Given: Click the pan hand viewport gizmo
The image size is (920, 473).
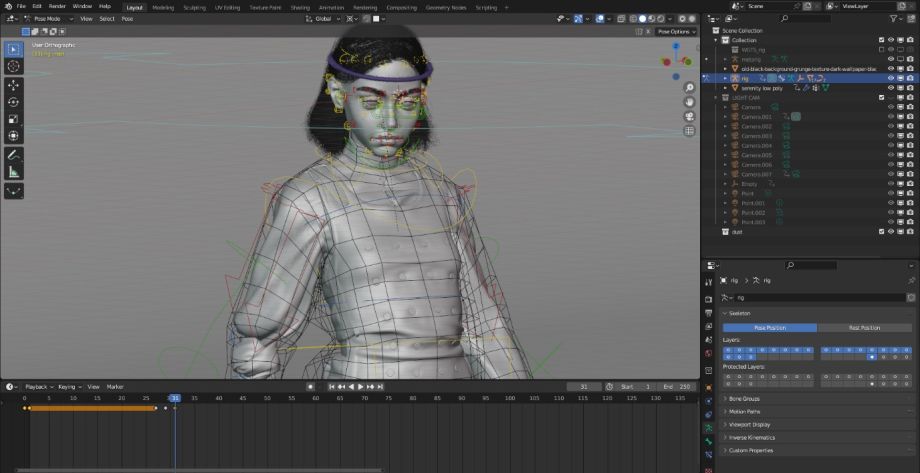Looking at the screenshot, I should 689,102.
